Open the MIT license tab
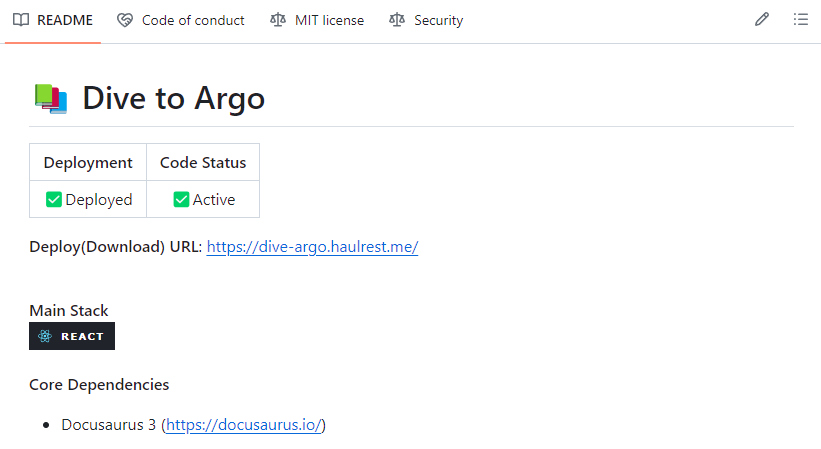The width and height of the screenshot is (821, 449). 329,20
